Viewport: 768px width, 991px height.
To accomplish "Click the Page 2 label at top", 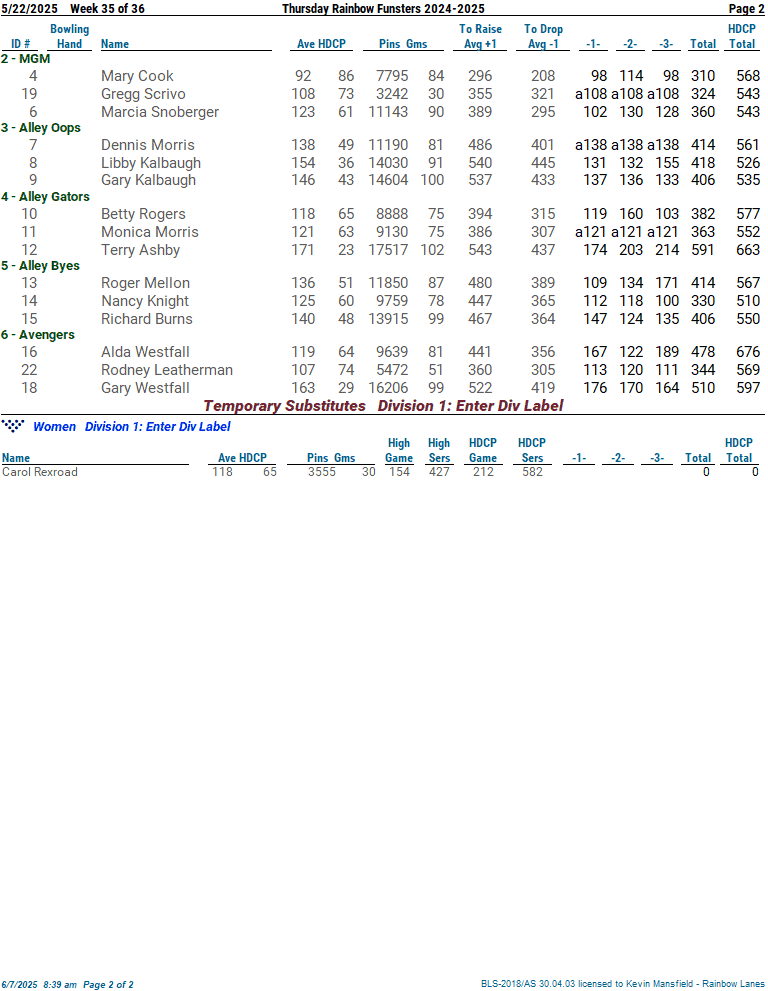I will [x=747, y=9].
